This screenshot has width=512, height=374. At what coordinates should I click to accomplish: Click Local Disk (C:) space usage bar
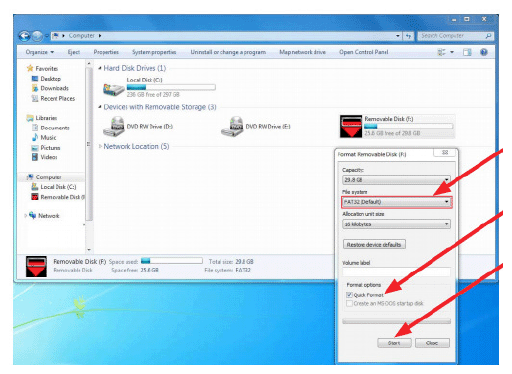171,87
